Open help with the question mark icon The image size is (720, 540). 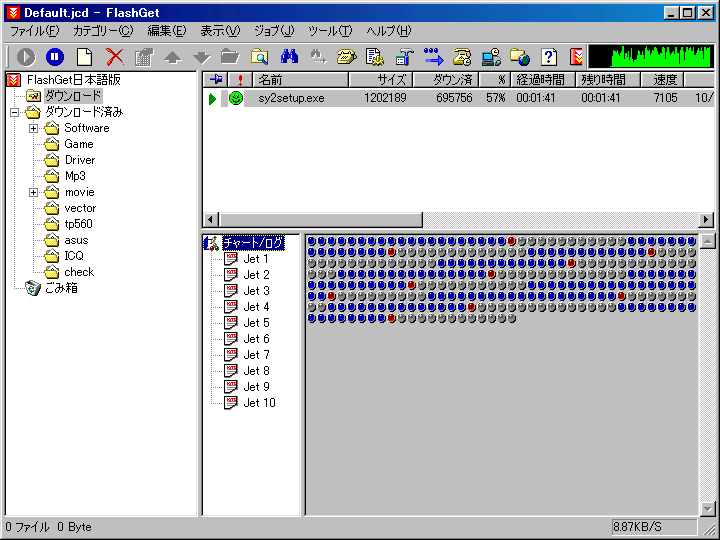pos(549,57)
